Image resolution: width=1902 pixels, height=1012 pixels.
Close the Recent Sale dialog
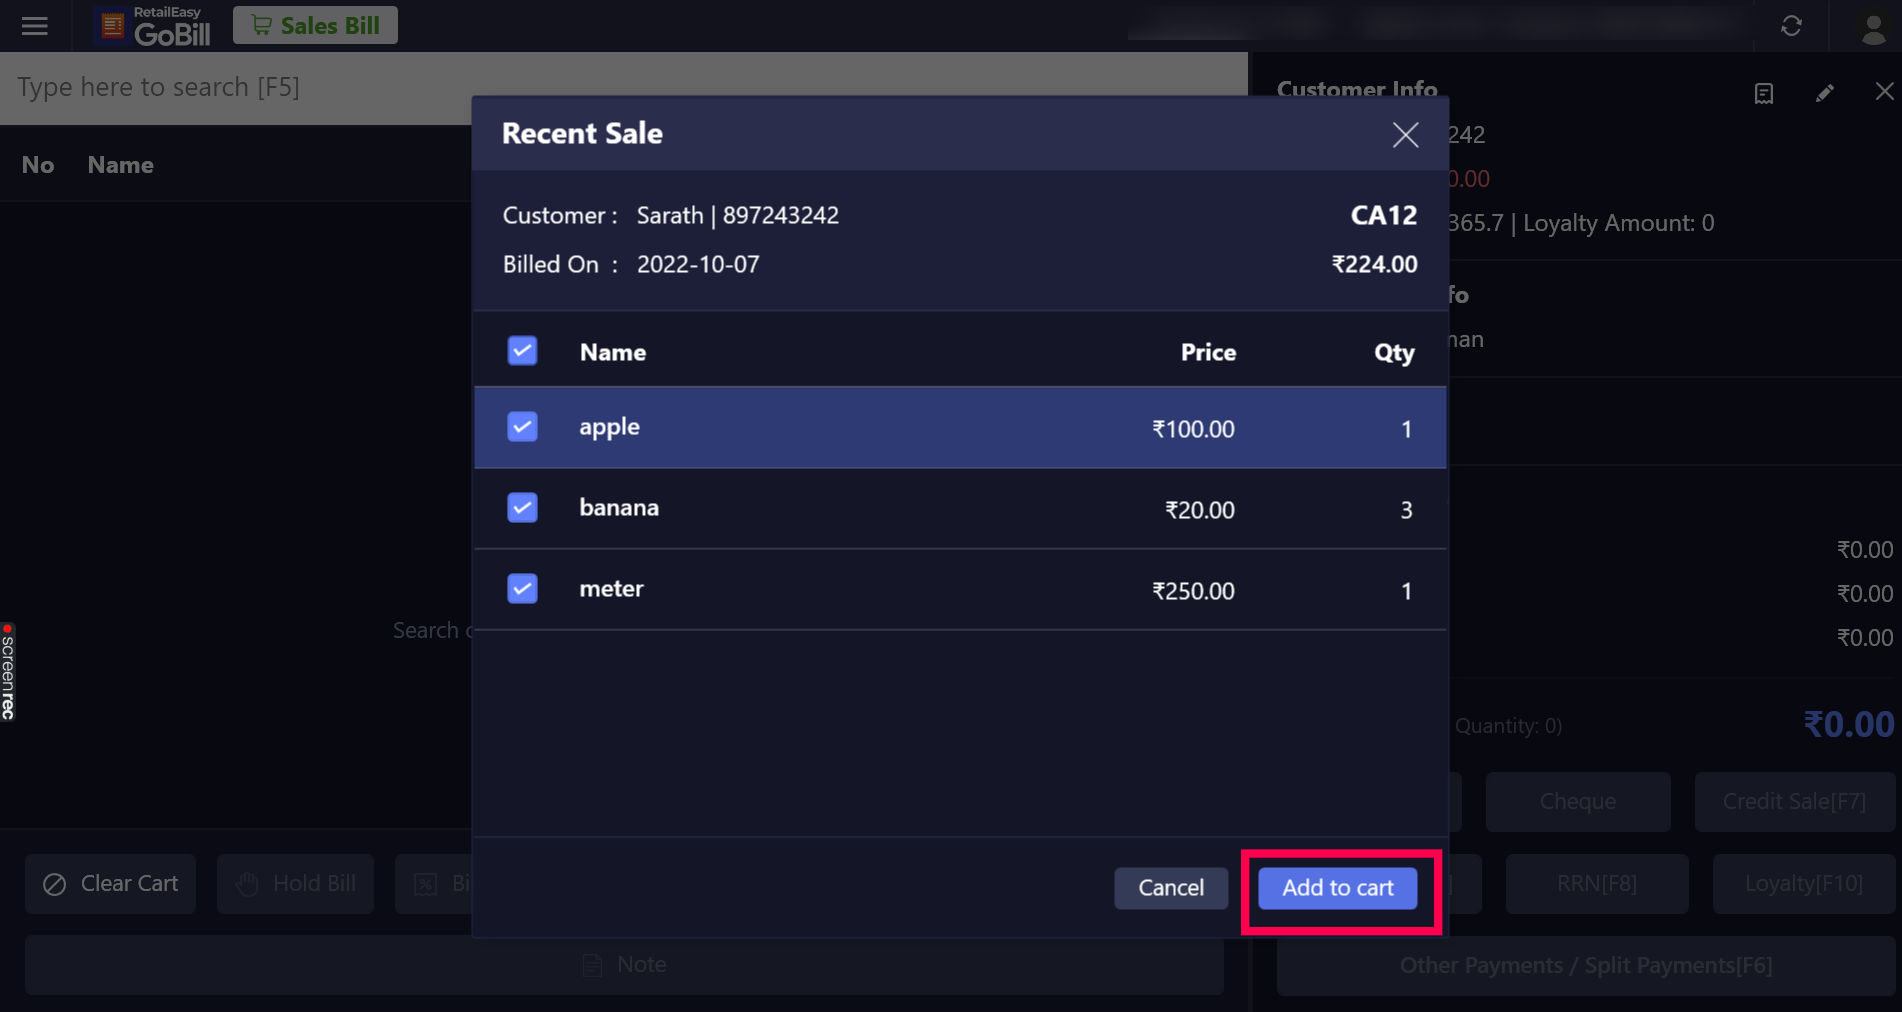point(1405,135)
